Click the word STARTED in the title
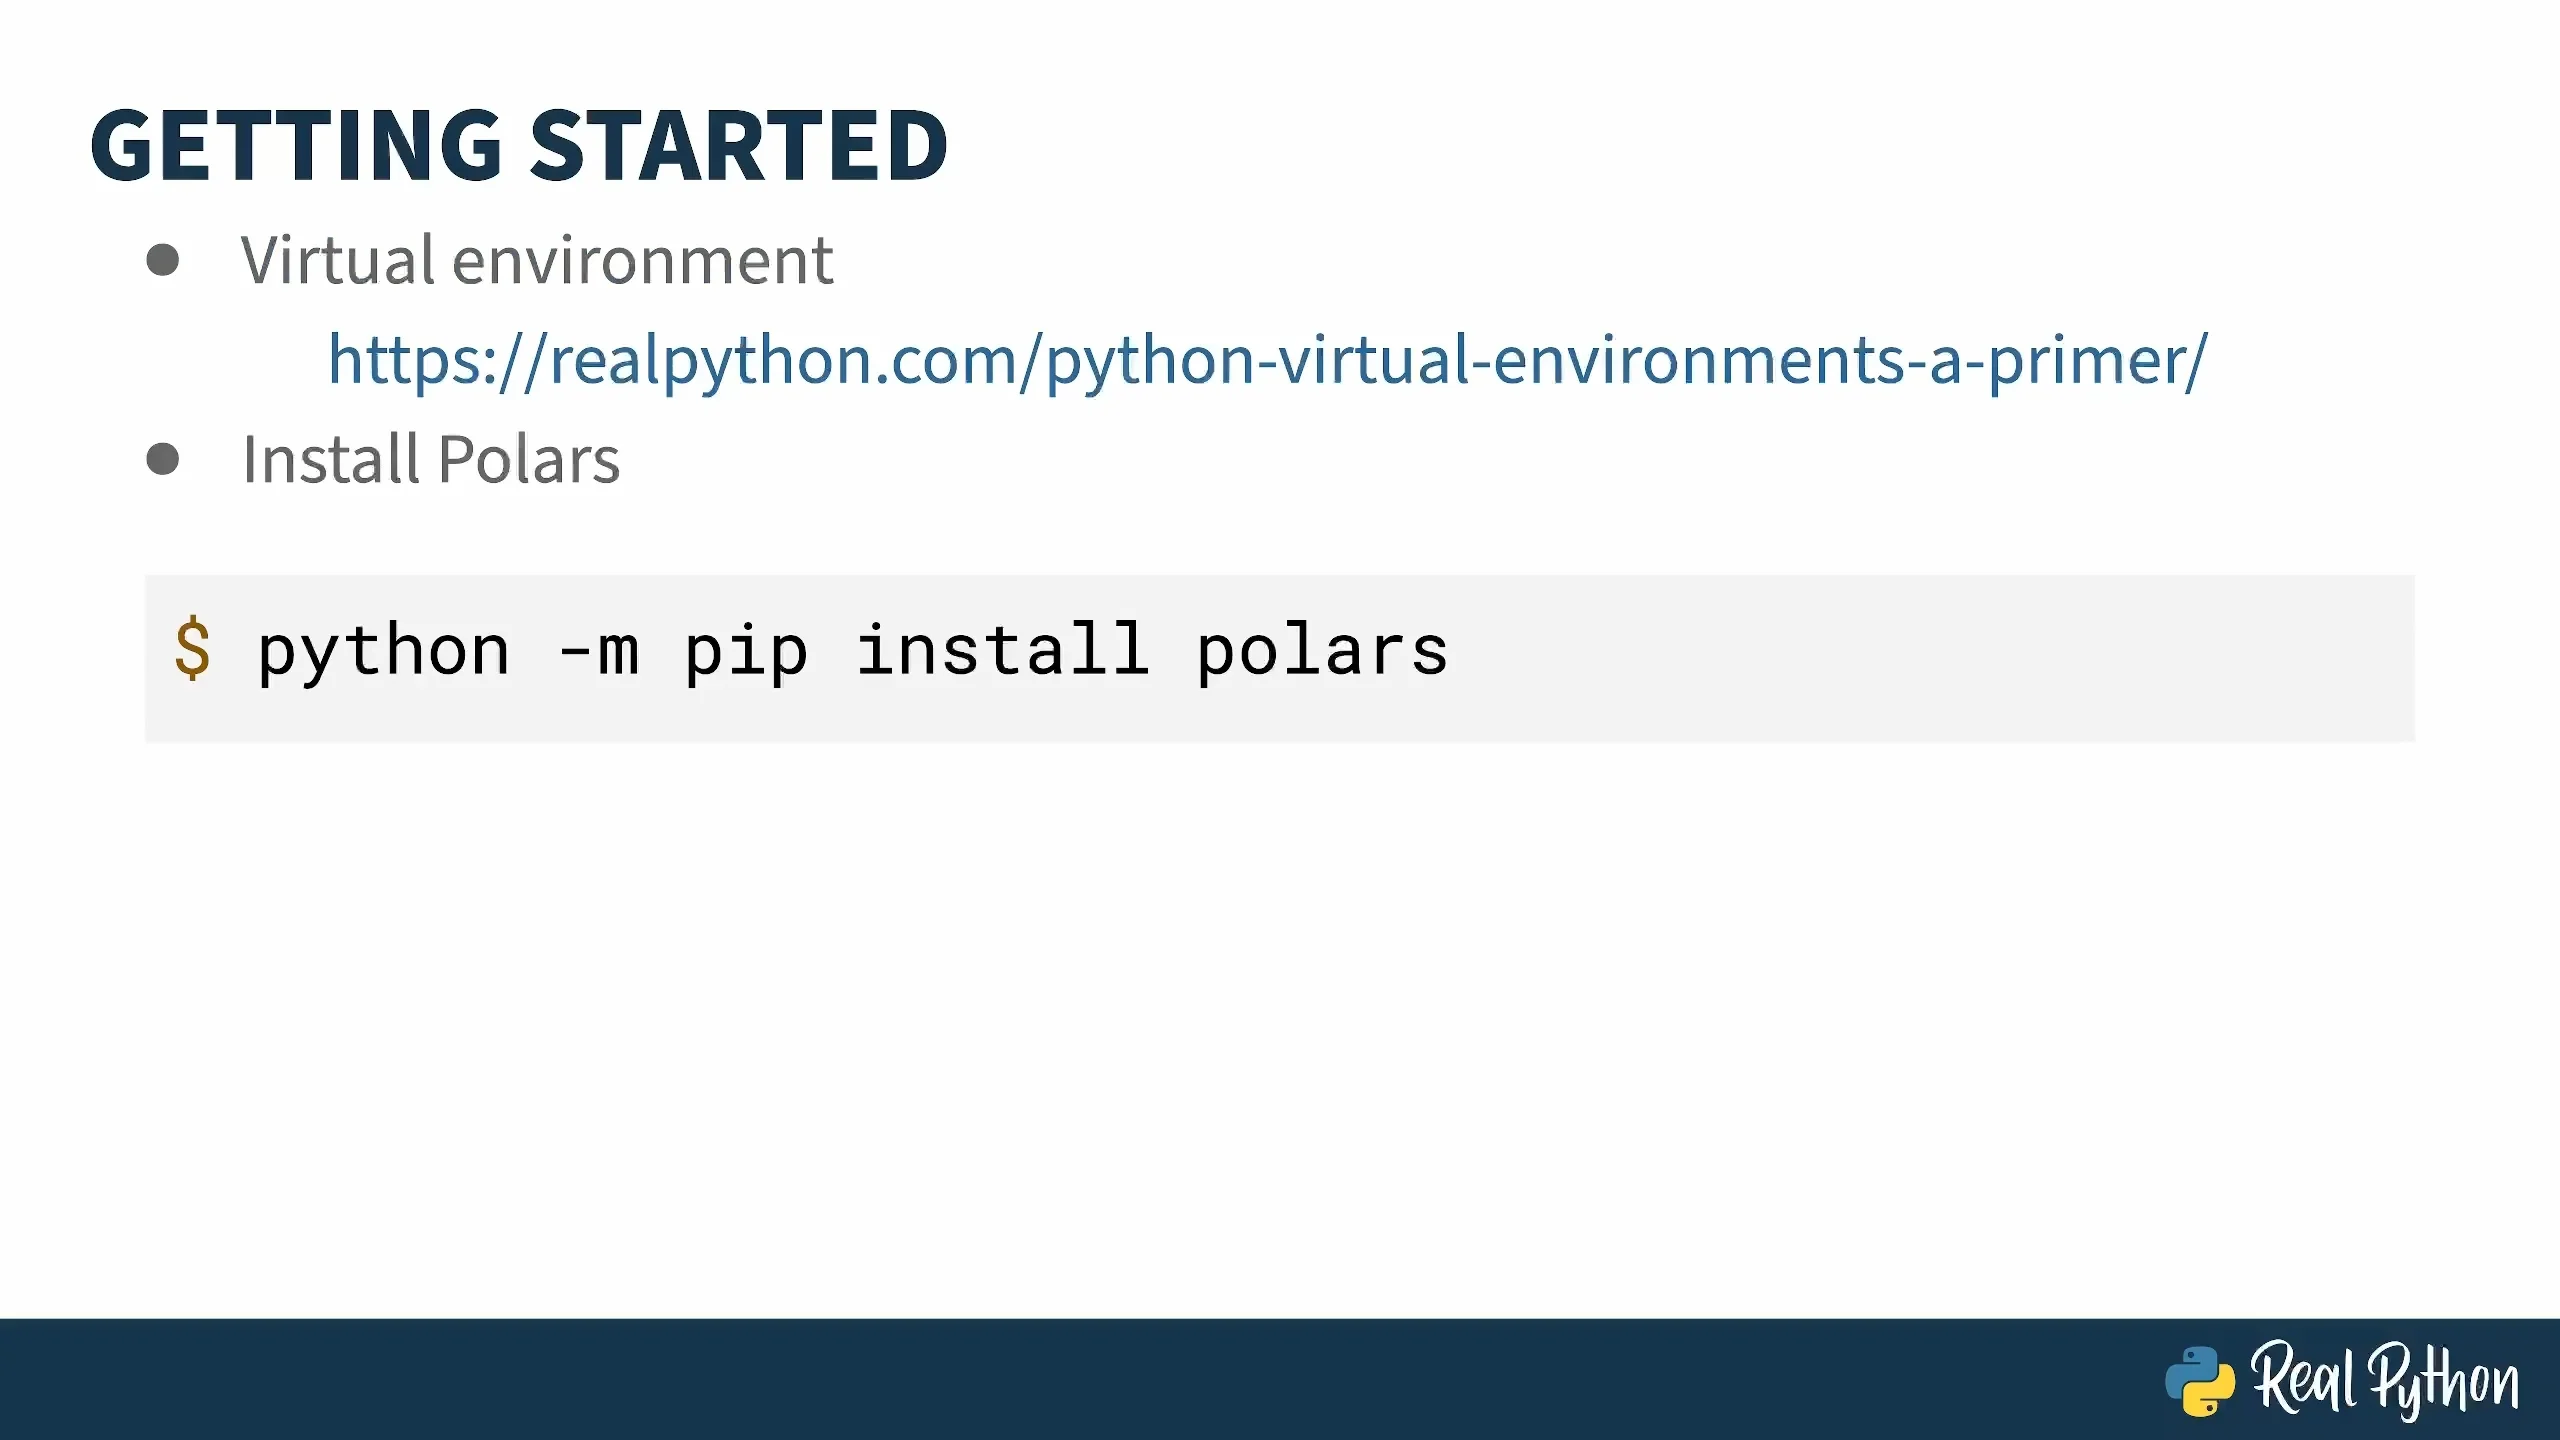Screen dimensions: 2560x1440 [739, 146]
